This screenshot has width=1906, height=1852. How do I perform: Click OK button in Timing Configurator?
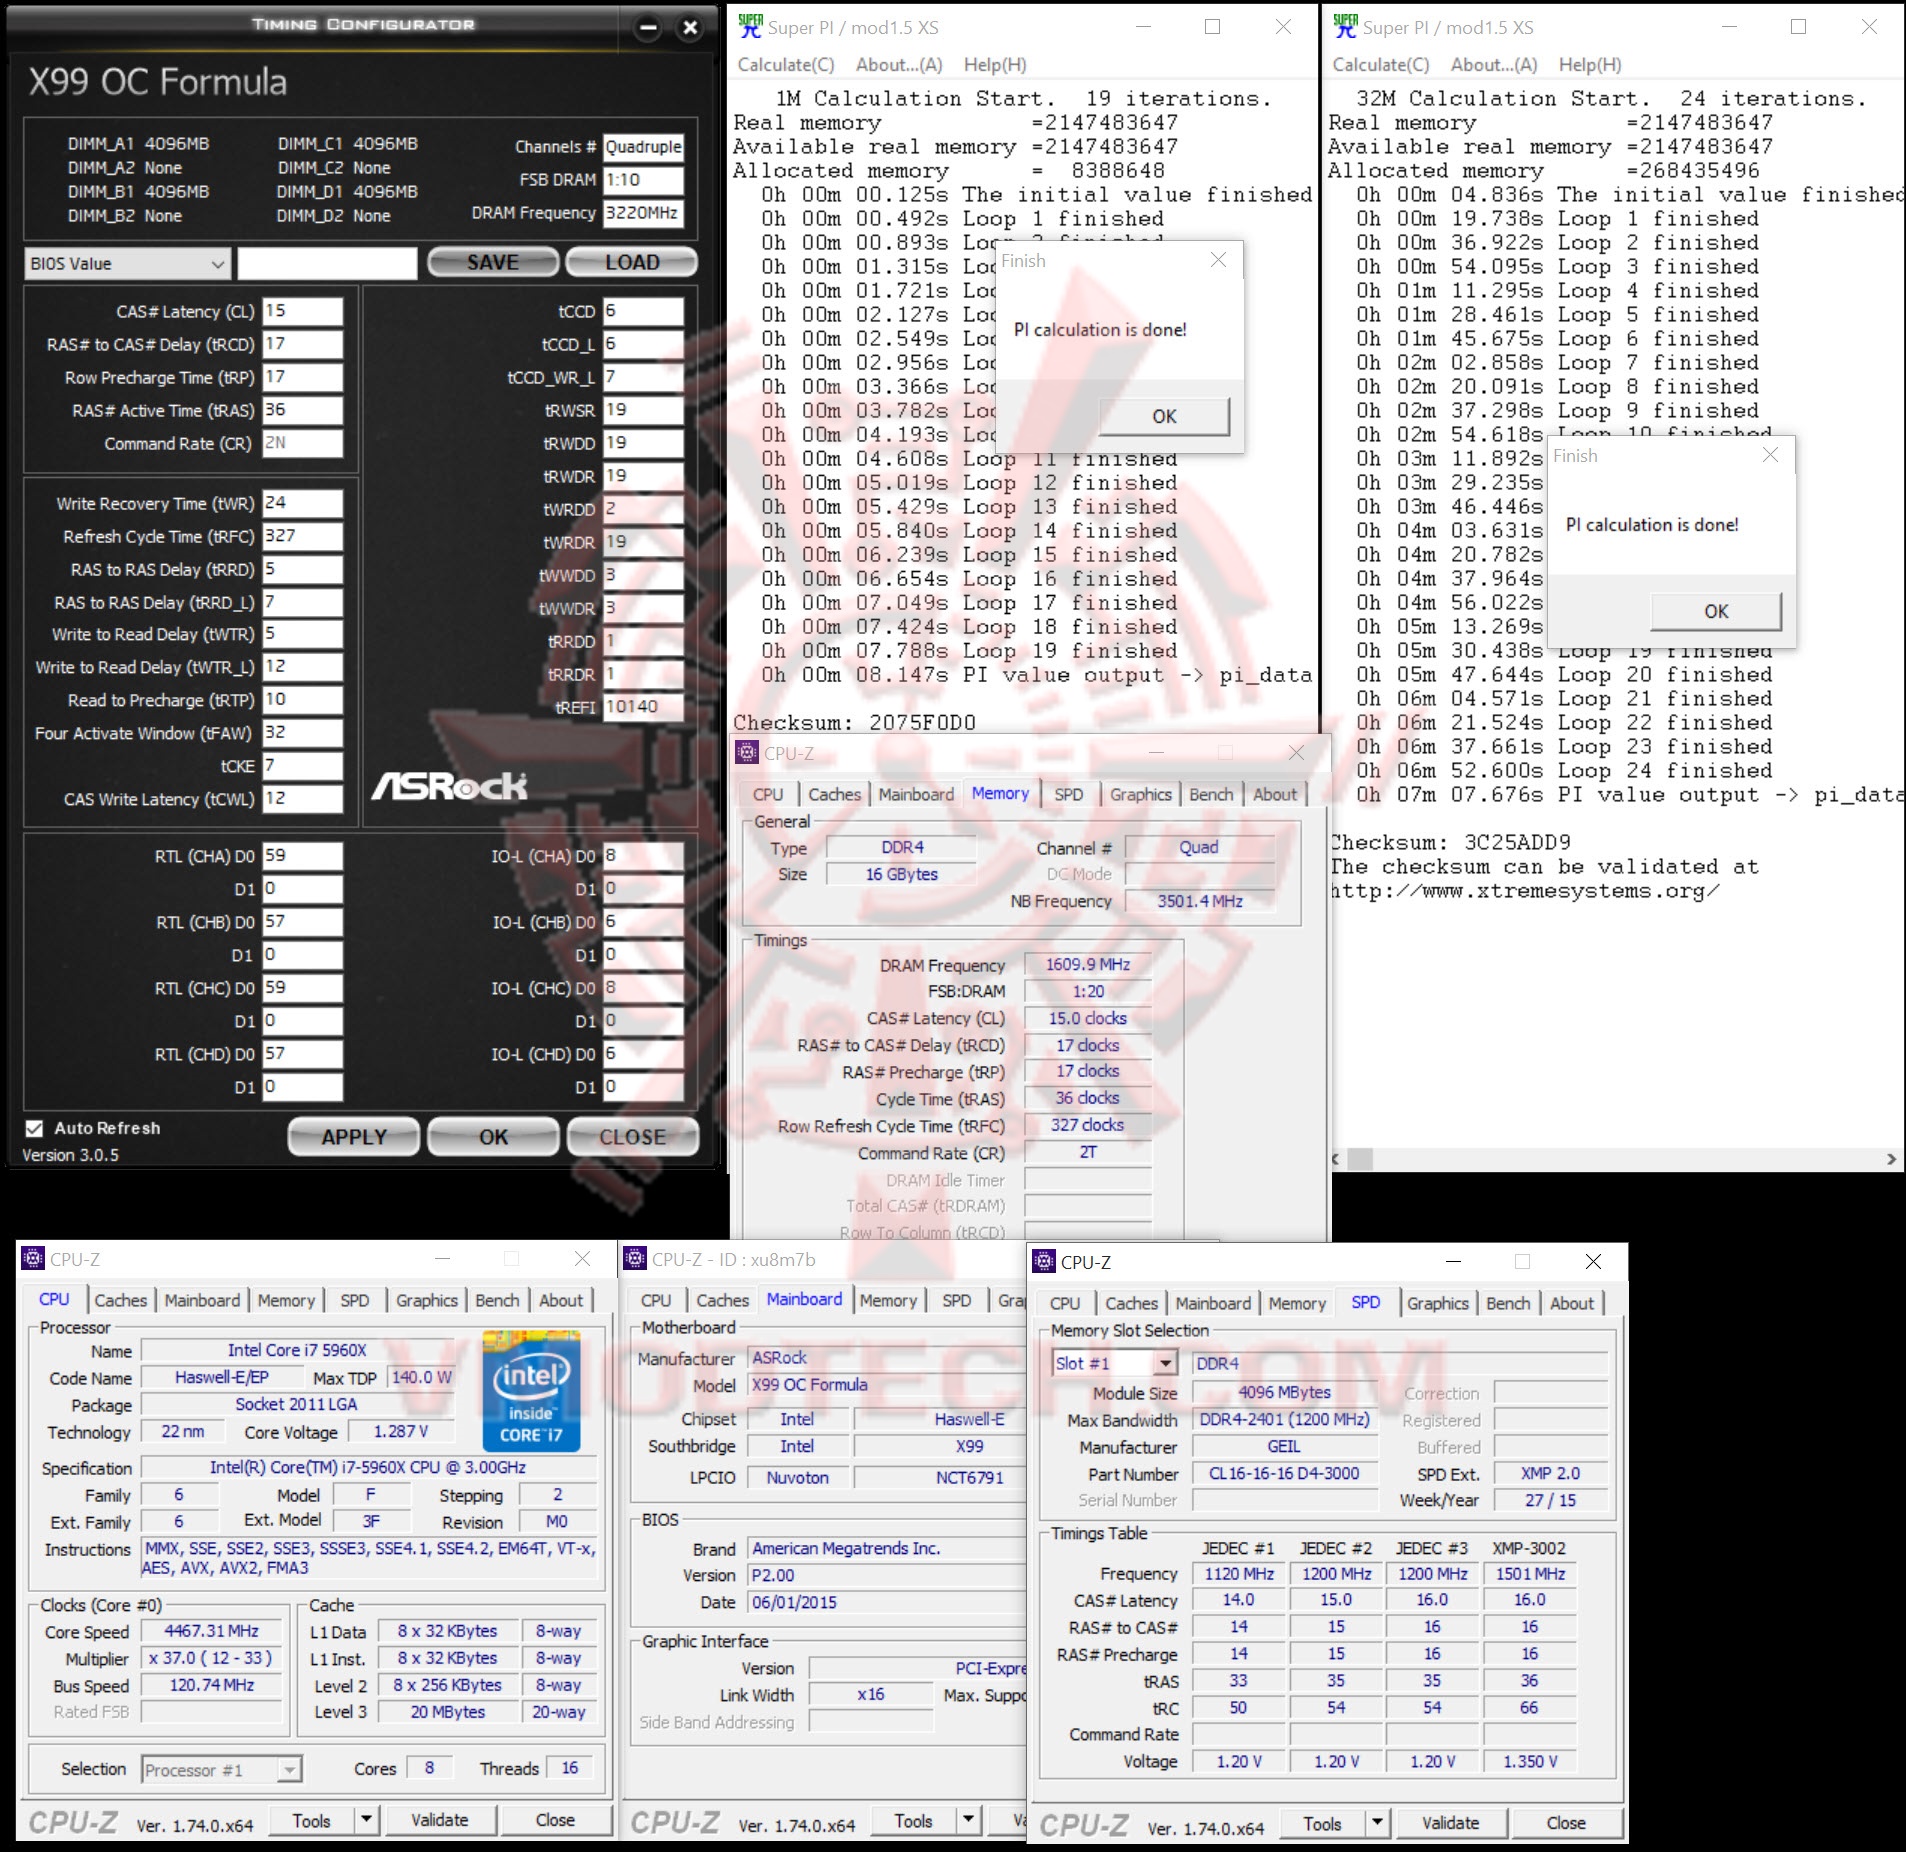(493, 1137)
